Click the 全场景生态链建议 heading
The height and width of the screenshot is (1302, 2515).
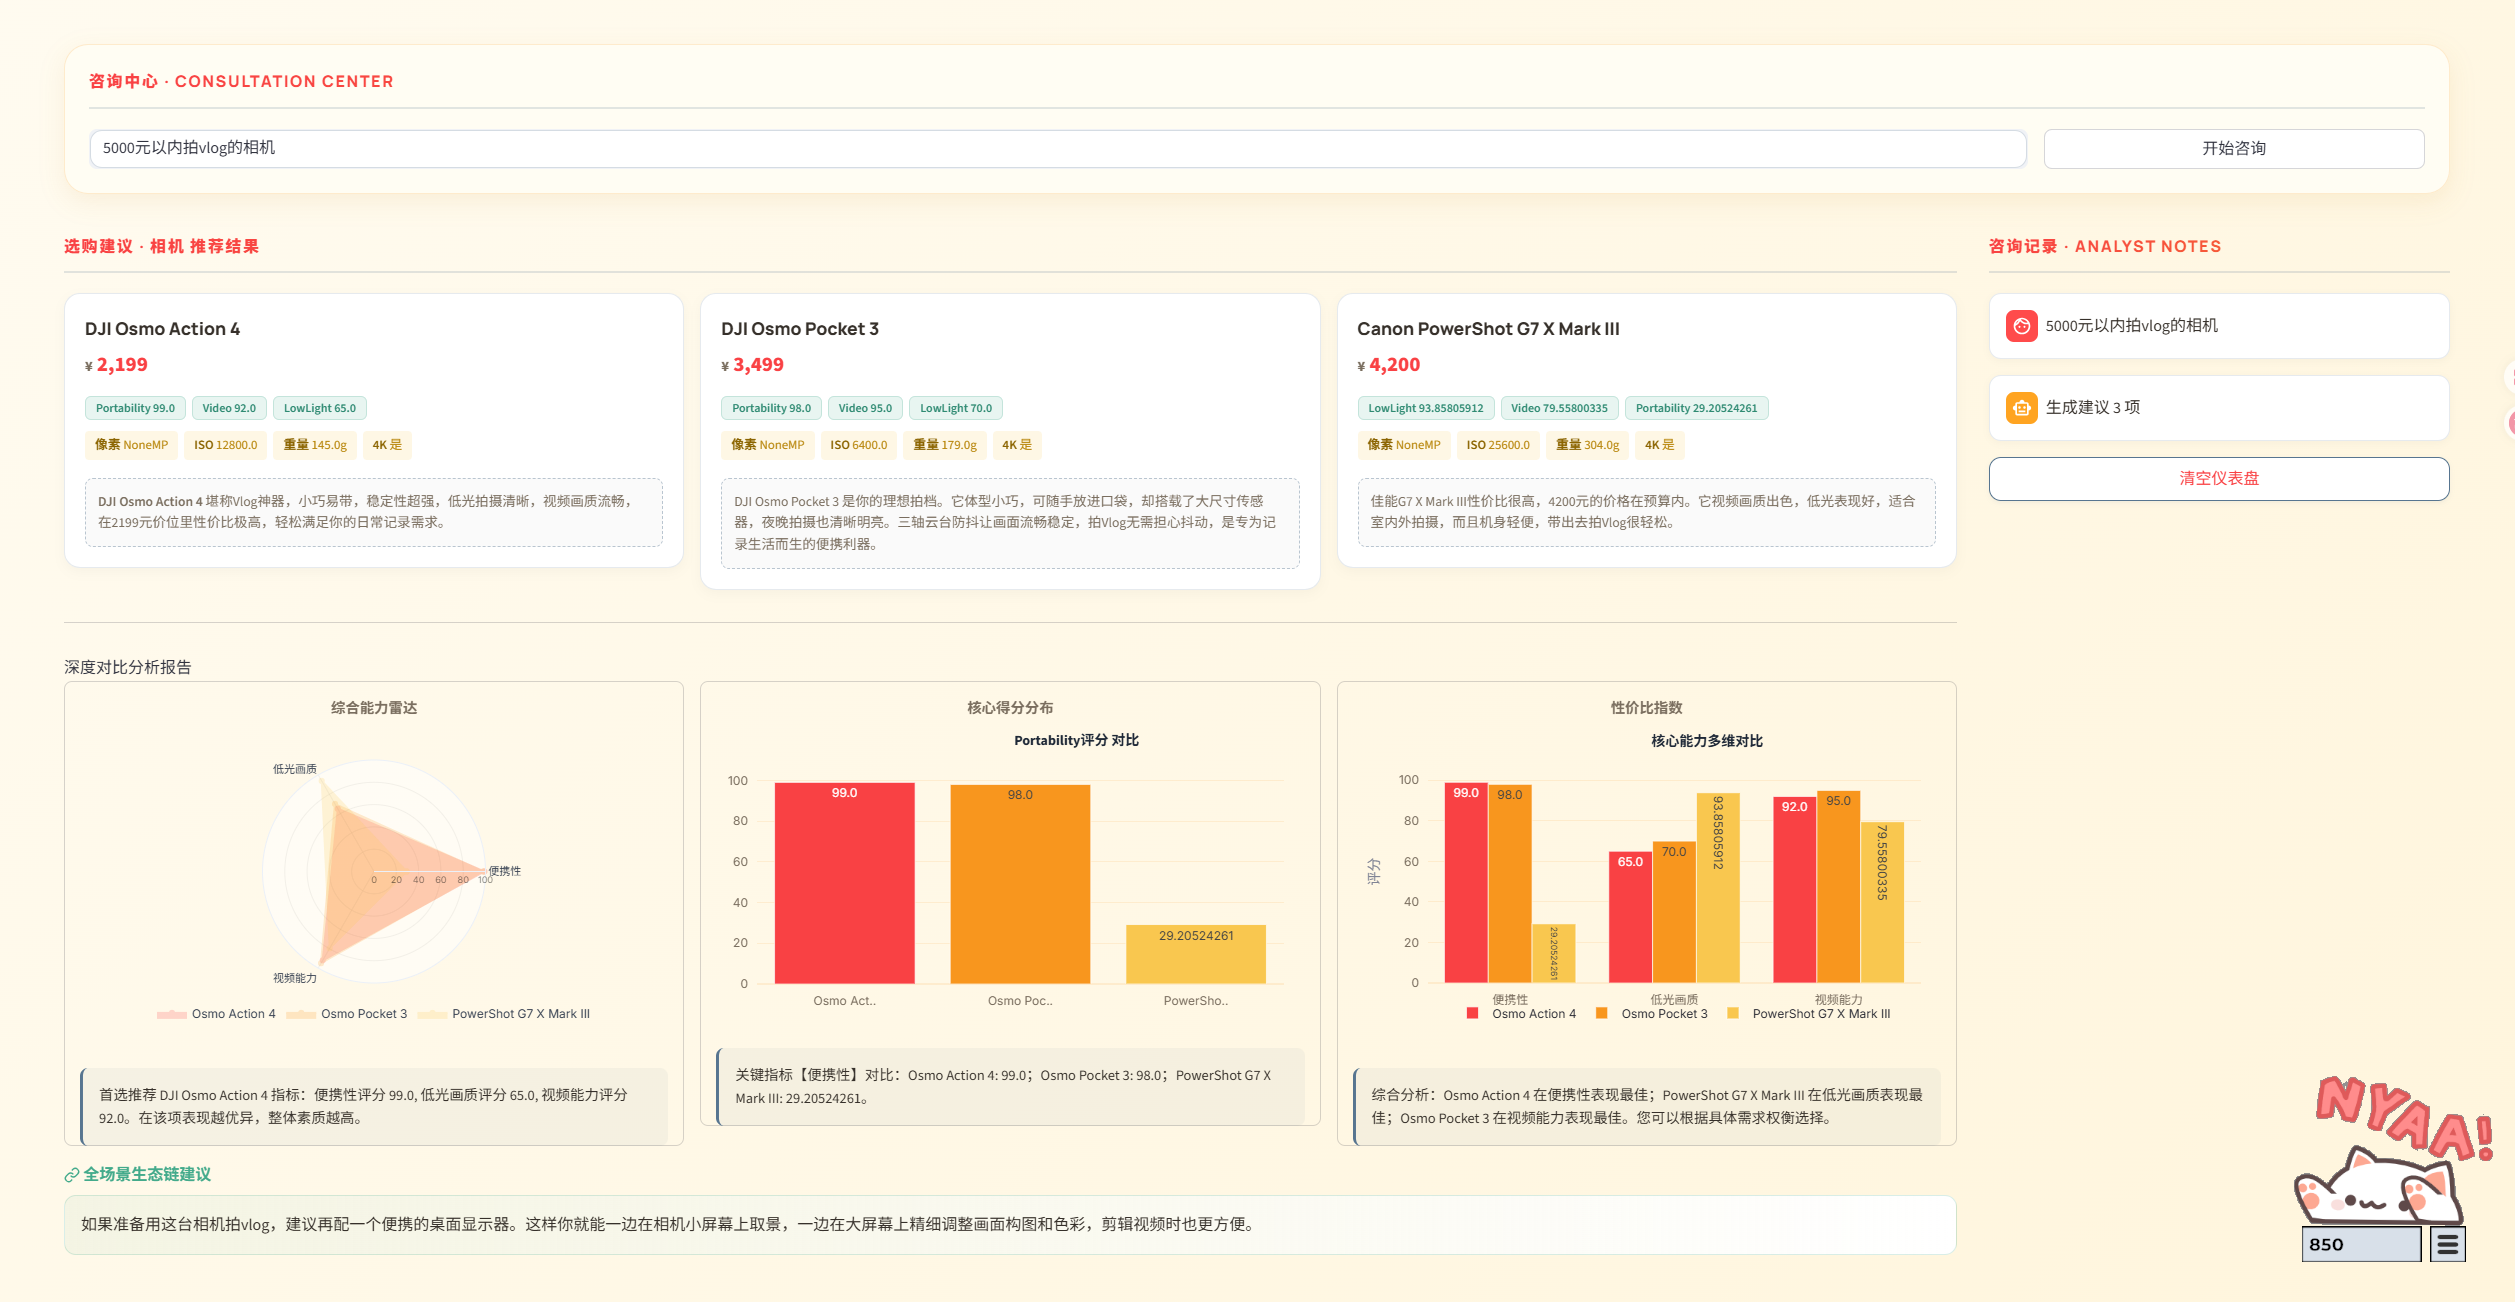[147, 1175]
